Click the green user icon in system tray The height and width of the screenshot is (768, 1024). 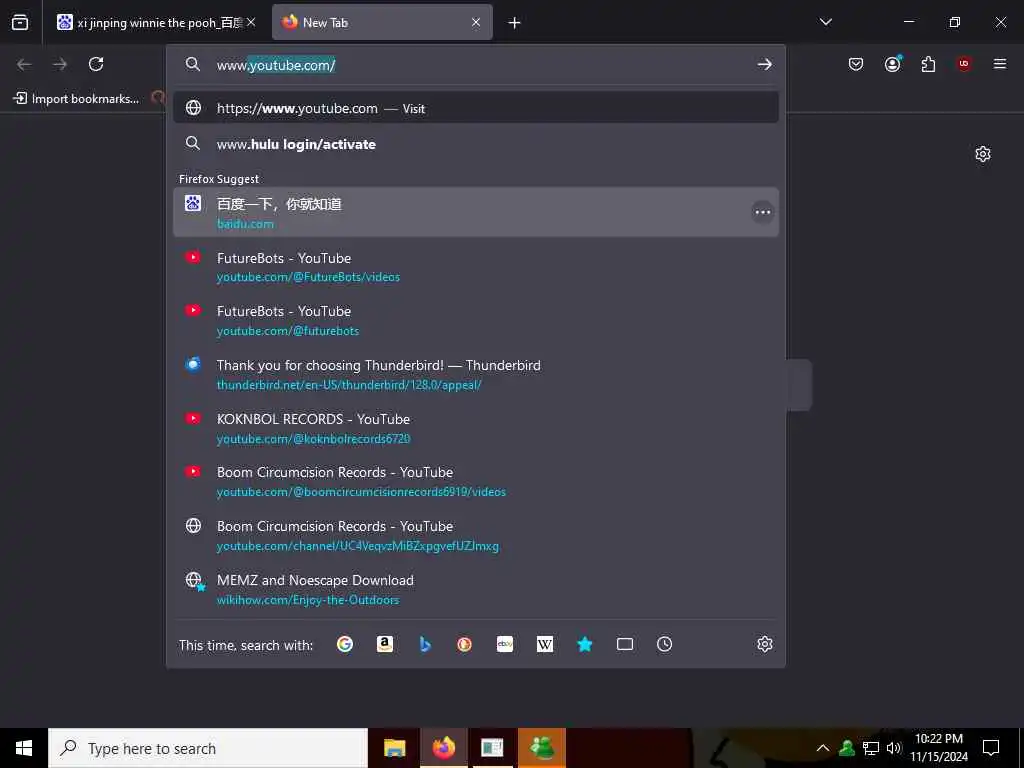(847, 748)
